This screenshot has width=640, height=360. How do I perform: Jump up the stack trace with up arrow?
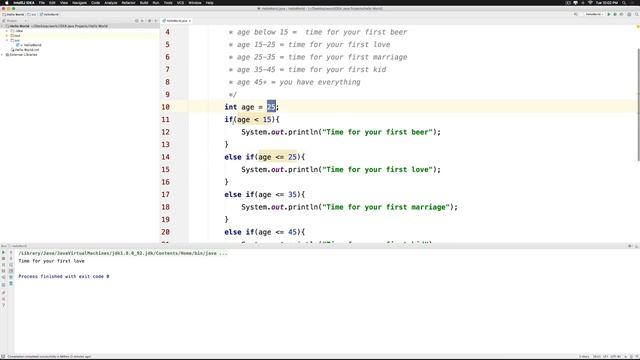(x=11, y=252)
